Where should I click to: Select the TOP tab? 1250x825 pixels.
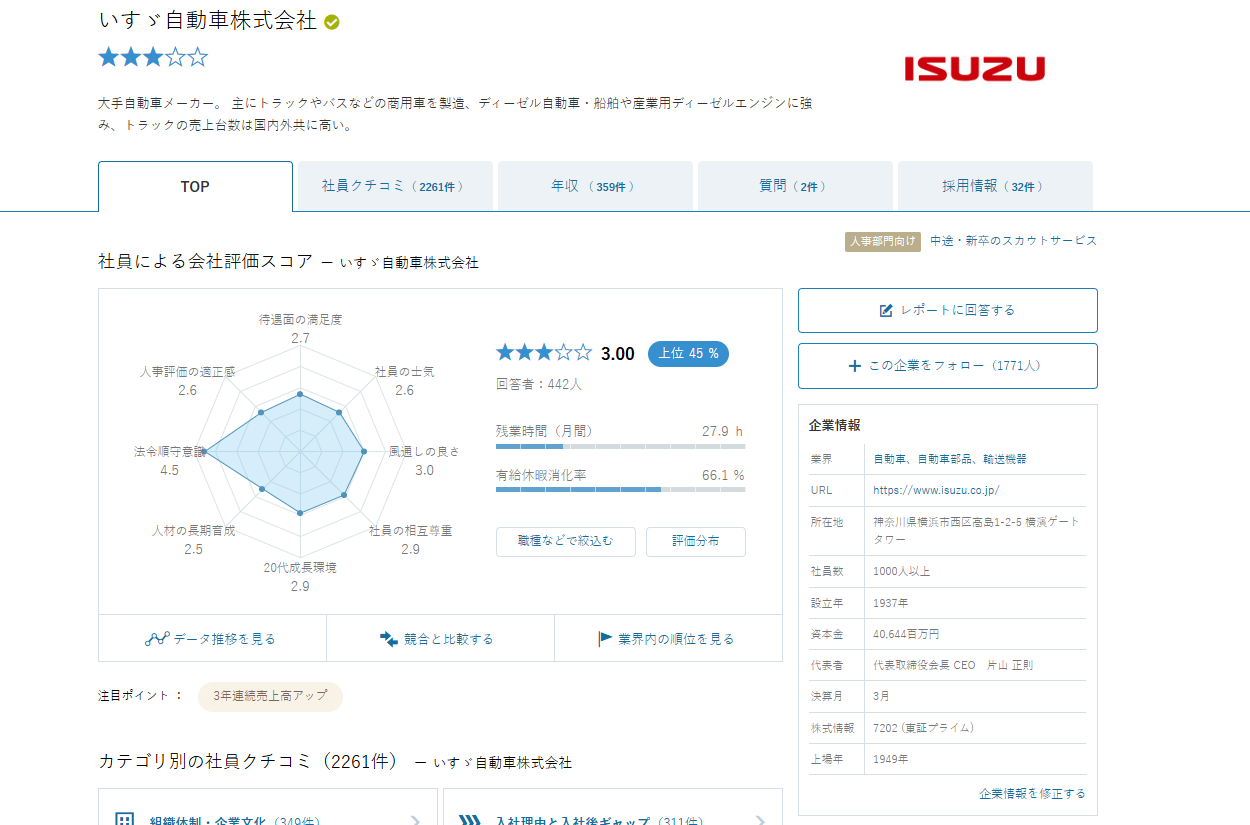(x=195, y=187)
